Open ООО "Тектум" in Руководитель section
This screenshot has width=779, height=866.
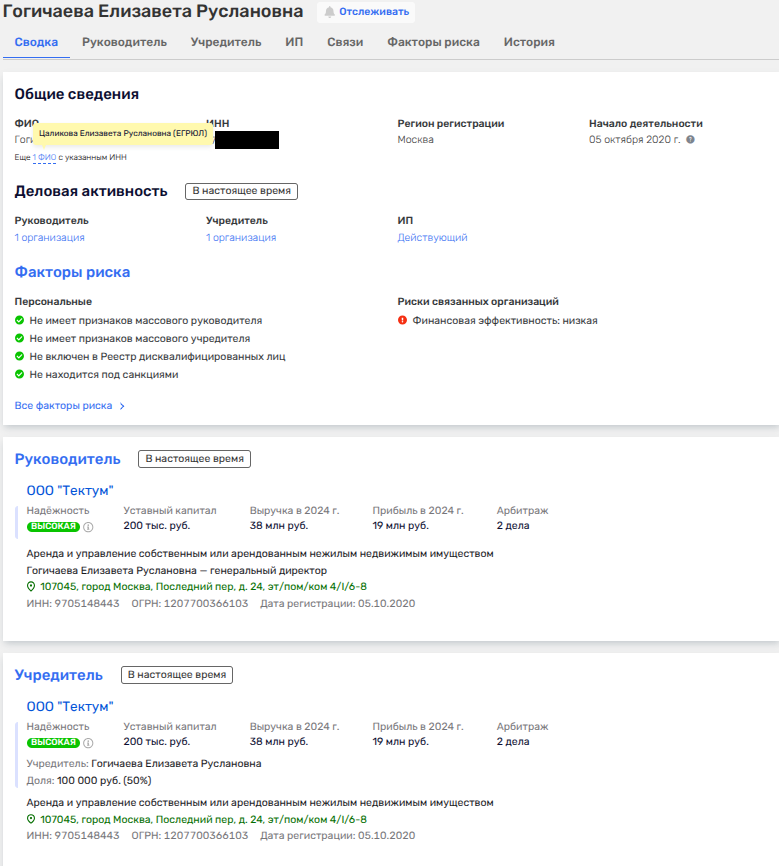pyautogui.click(x=70, y=490)
